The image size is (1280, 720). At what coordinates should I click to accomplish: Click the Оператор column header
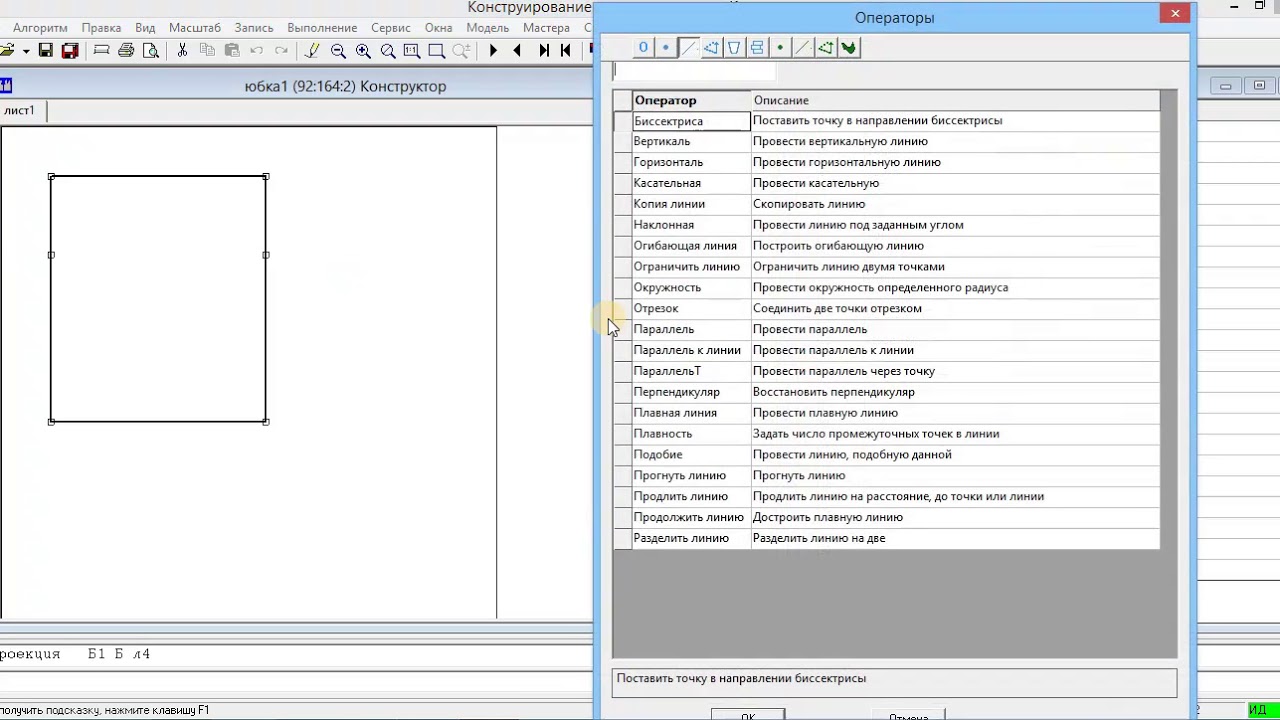692,100
